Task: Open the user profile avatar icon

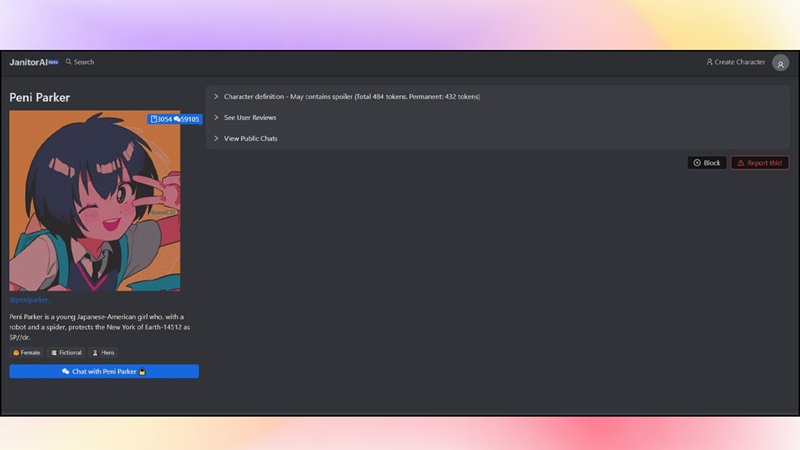Action: (x=780, y=63)
